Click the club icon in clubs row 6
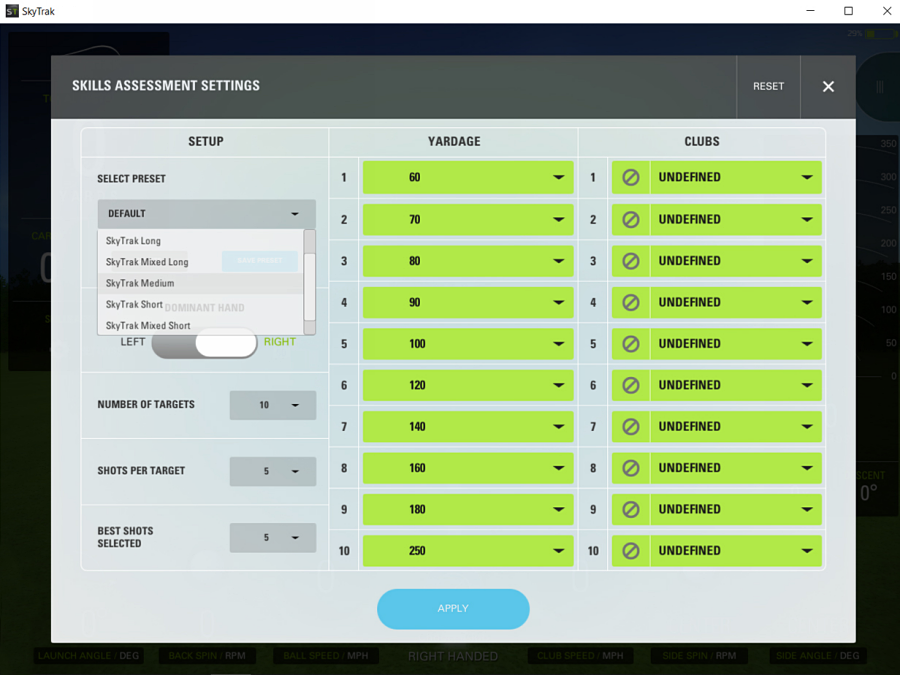900x675 pixels. (630, 385)
